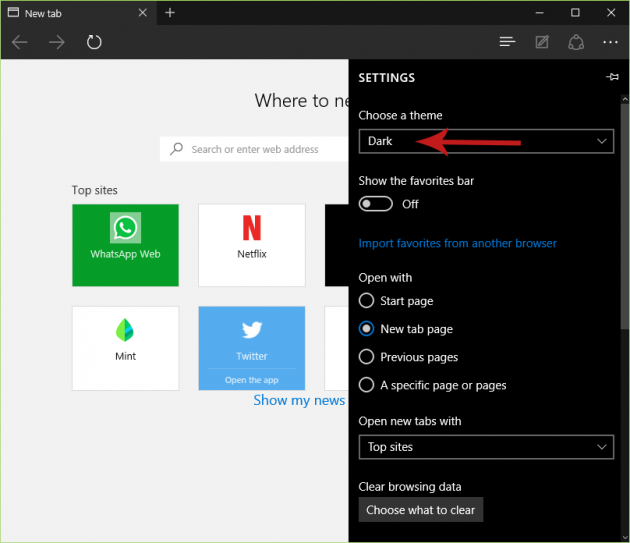The width and height of the screenshot is (630, 543).
Task: Expand the Open new tabs with dropdown
Action: (x=486, y=447)
